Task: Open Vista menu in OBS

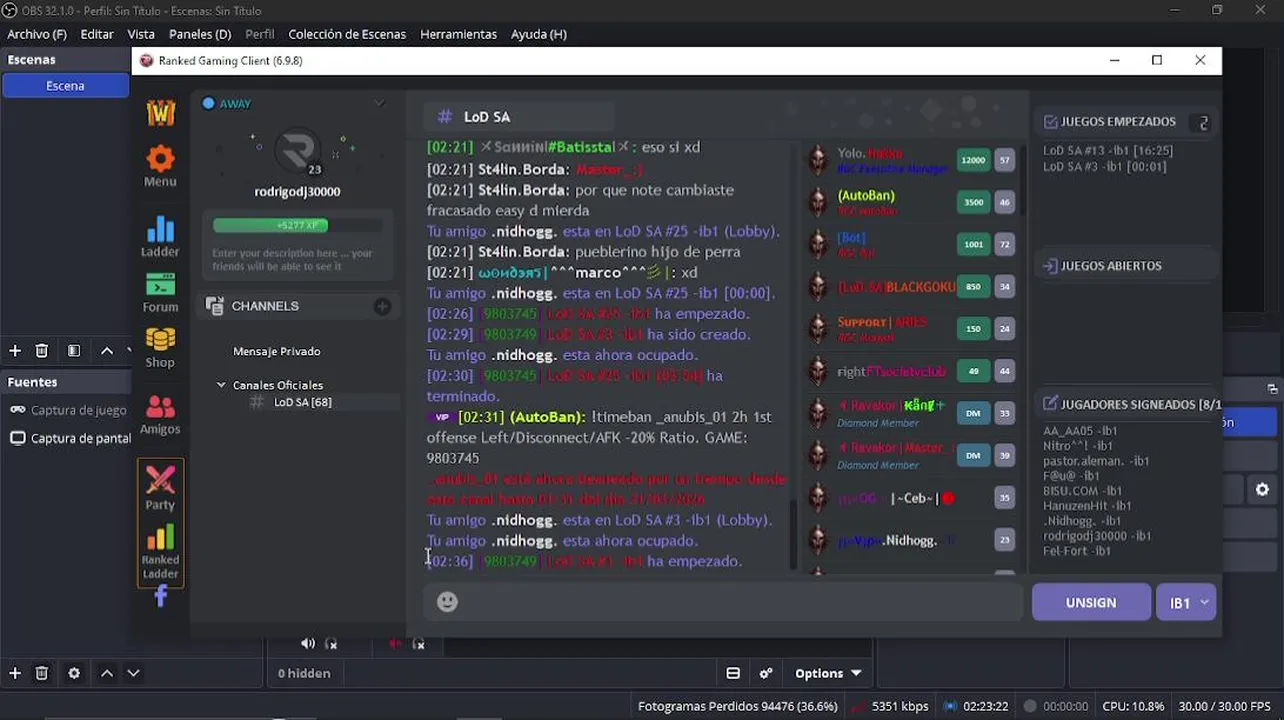Action: point(141,34)
